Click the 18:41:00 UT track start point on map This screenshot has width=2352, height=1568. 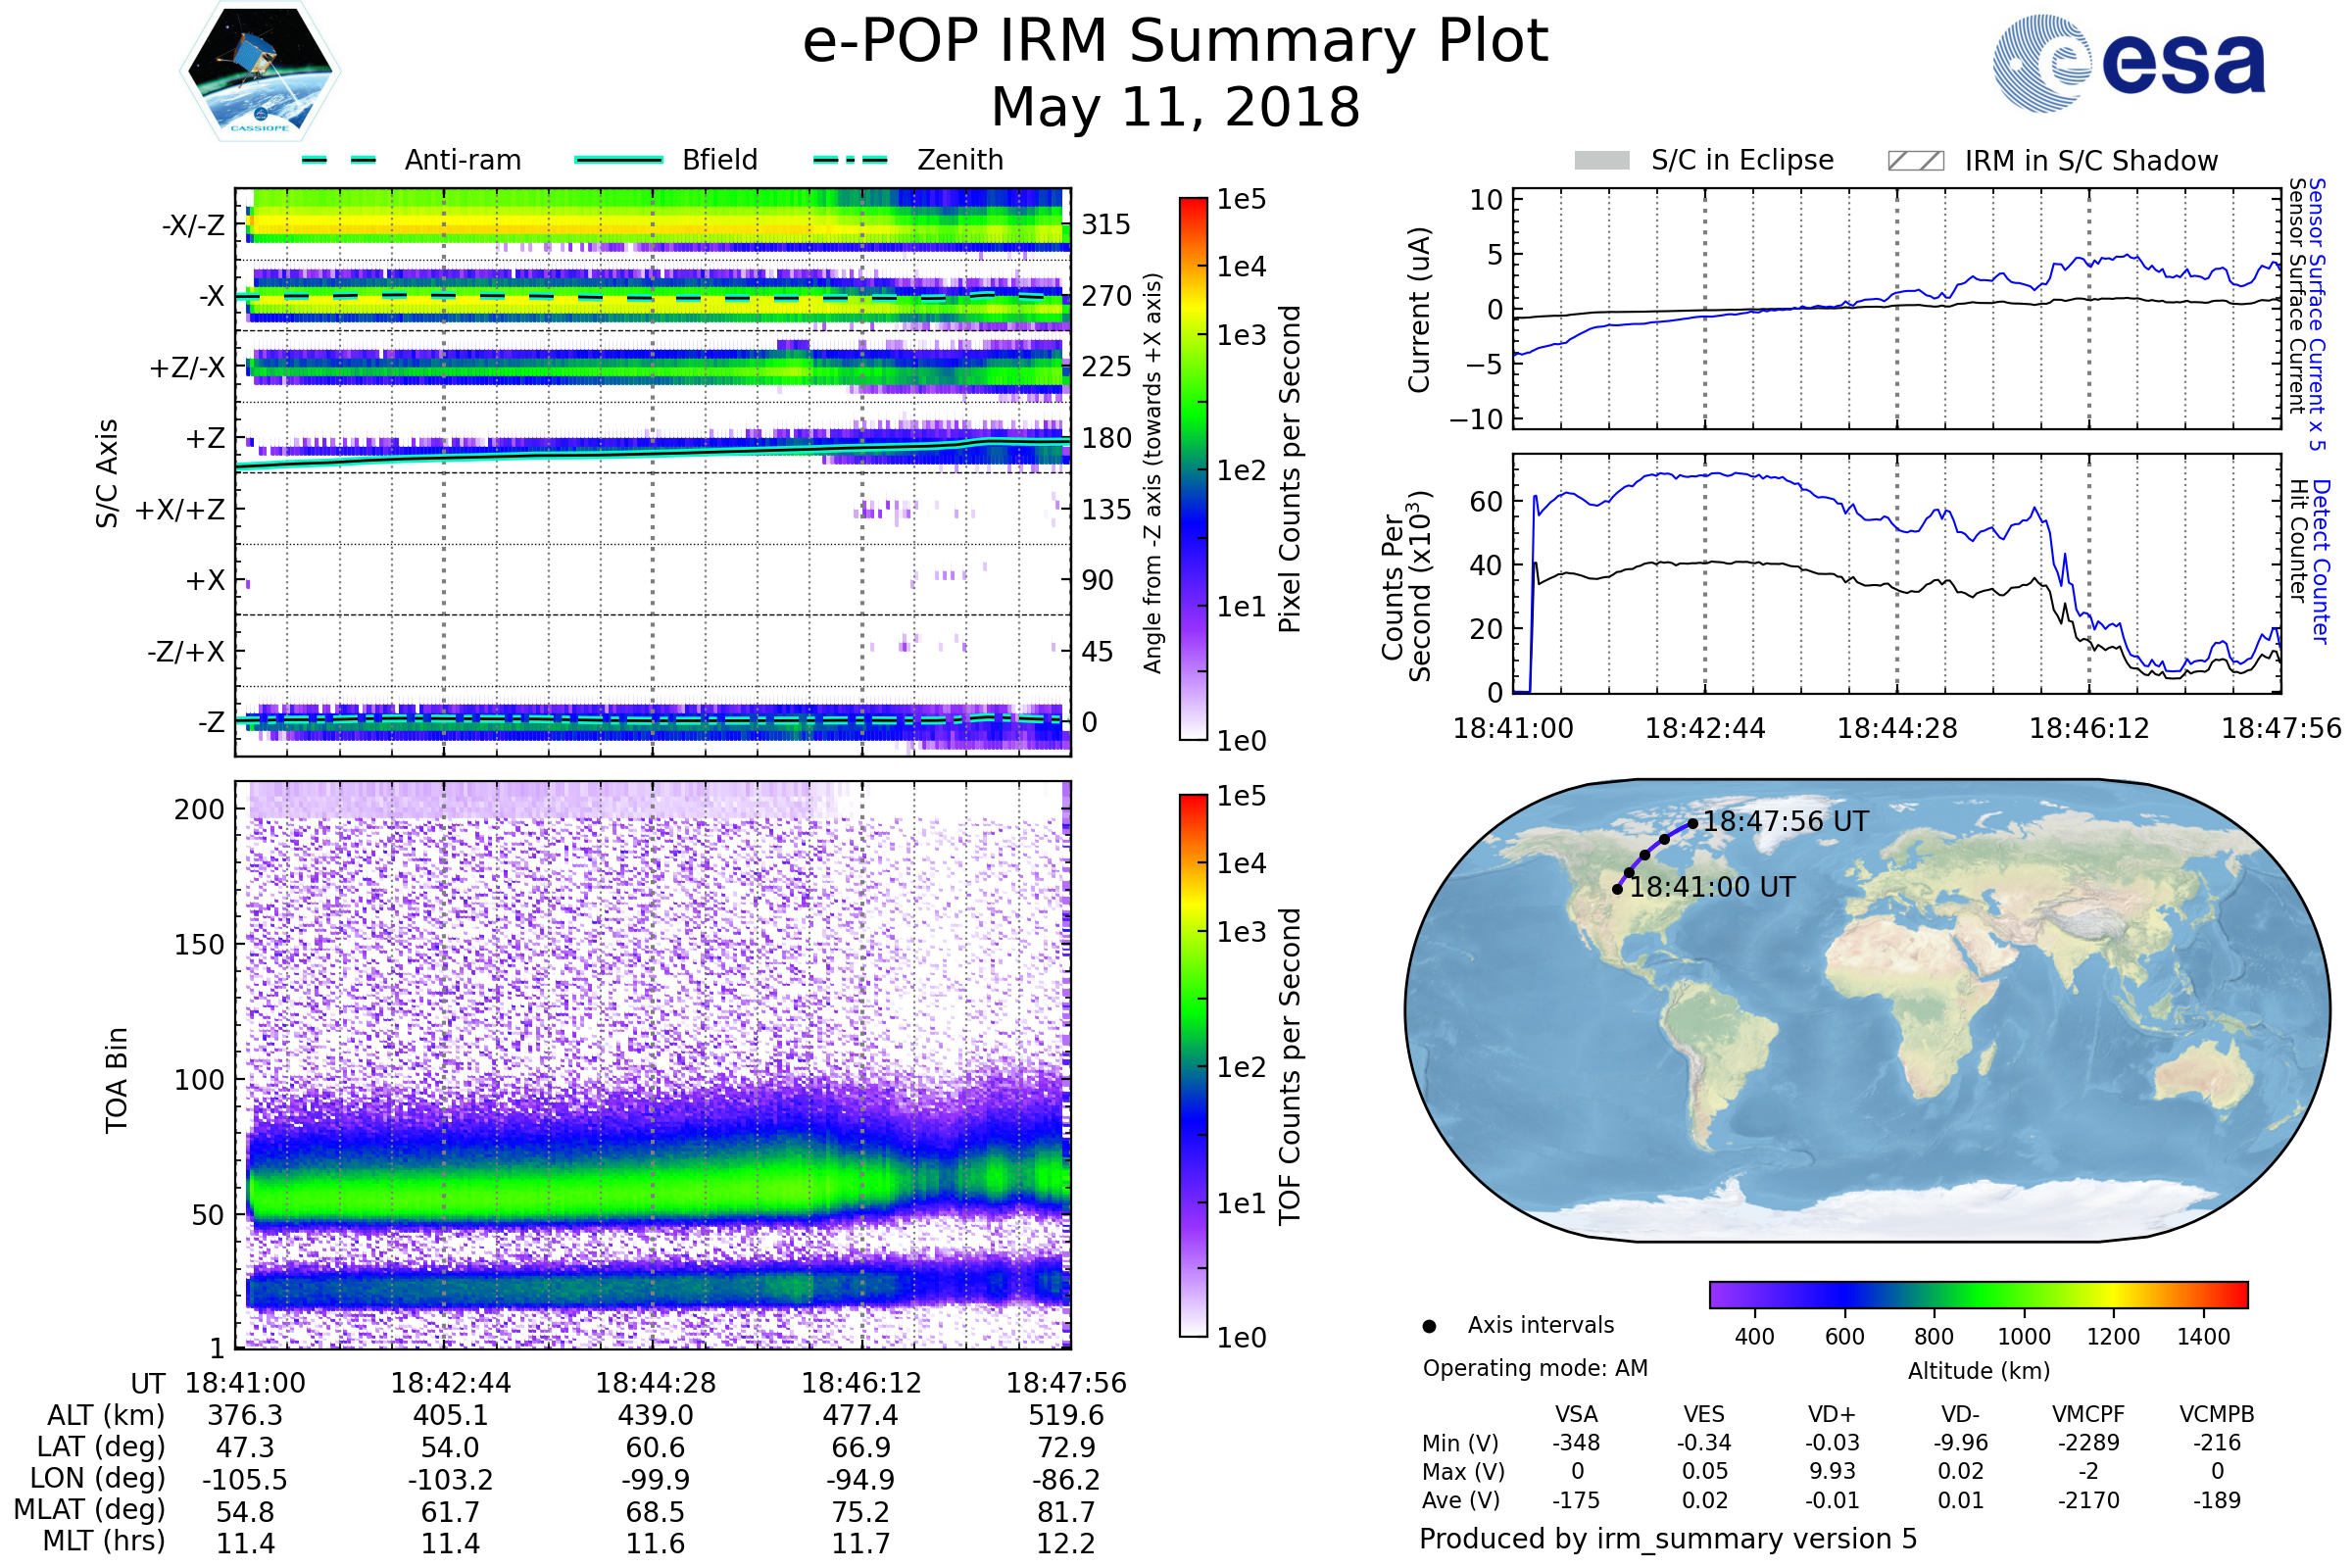pyautogui.click(x=1617, y=889)
